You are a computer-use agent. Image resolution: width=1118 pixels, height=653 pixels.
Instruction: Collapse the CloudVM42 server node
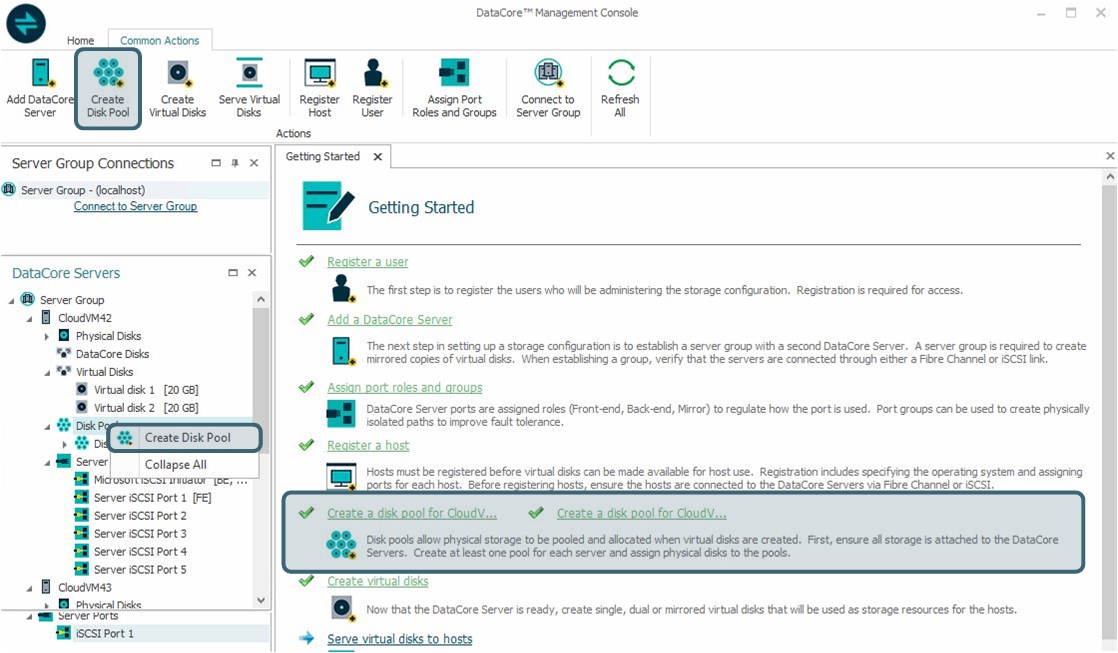point(29,318)
